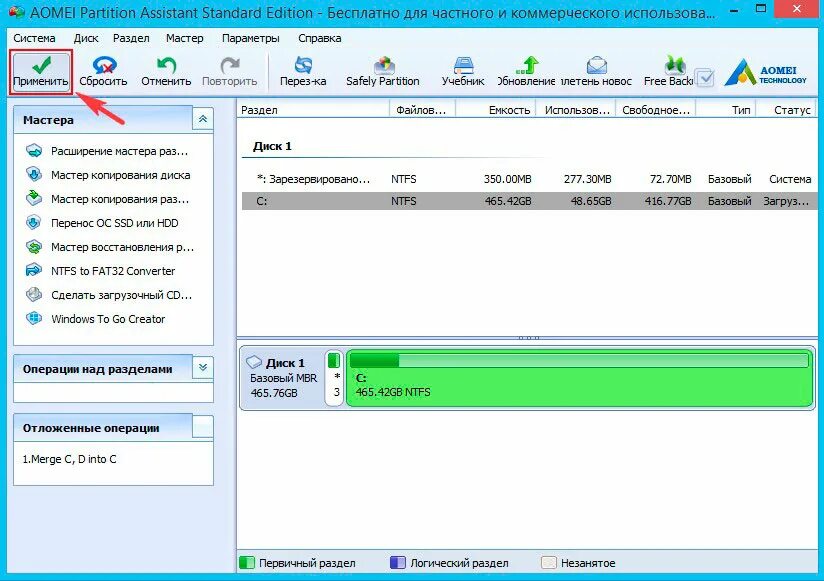Viewport: 824px width, 581px height.
Task: Undo last action with Отменить
Action: click(x=166, y=72)
